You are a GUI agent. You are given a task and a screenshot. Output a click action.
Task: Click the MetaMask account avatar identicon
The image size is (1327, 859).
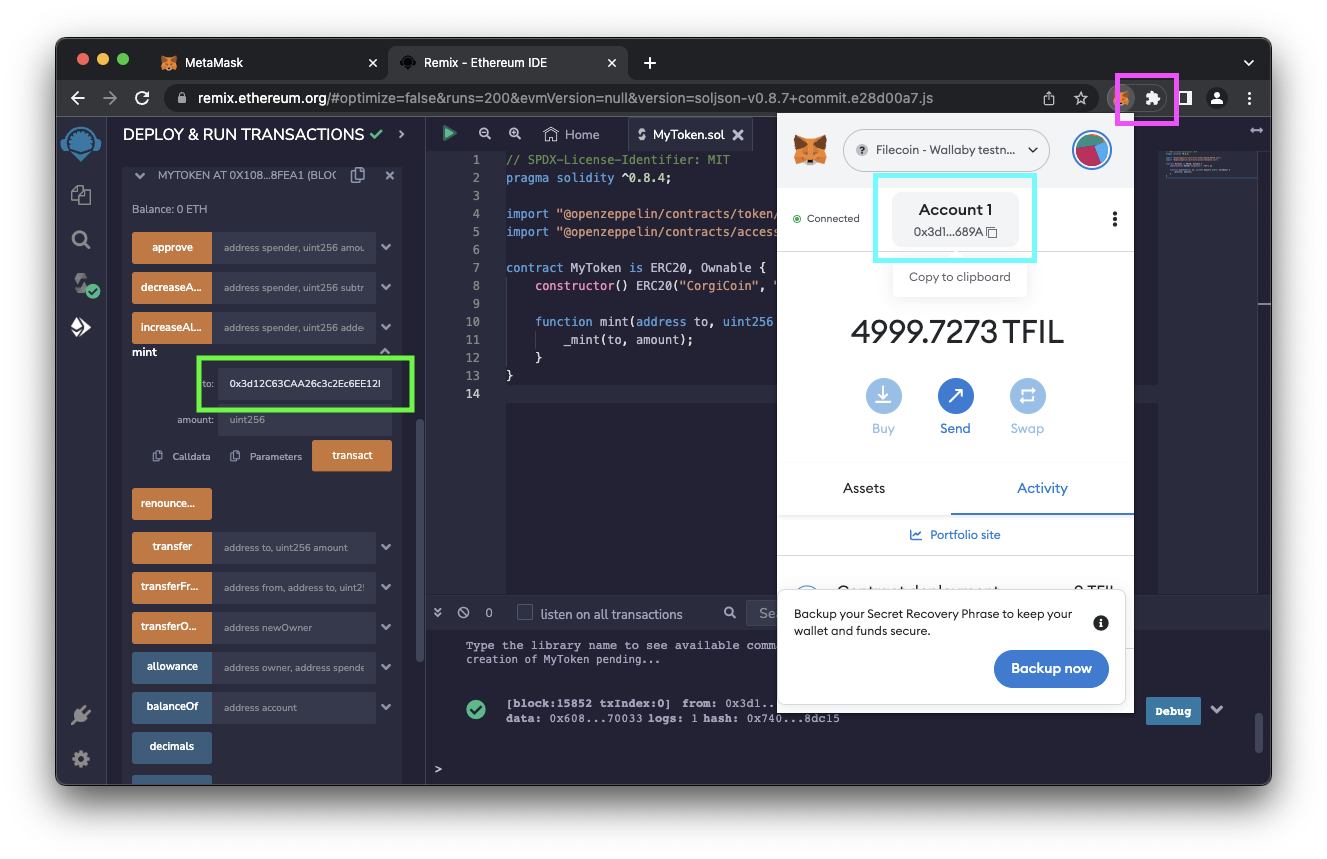1092,151
